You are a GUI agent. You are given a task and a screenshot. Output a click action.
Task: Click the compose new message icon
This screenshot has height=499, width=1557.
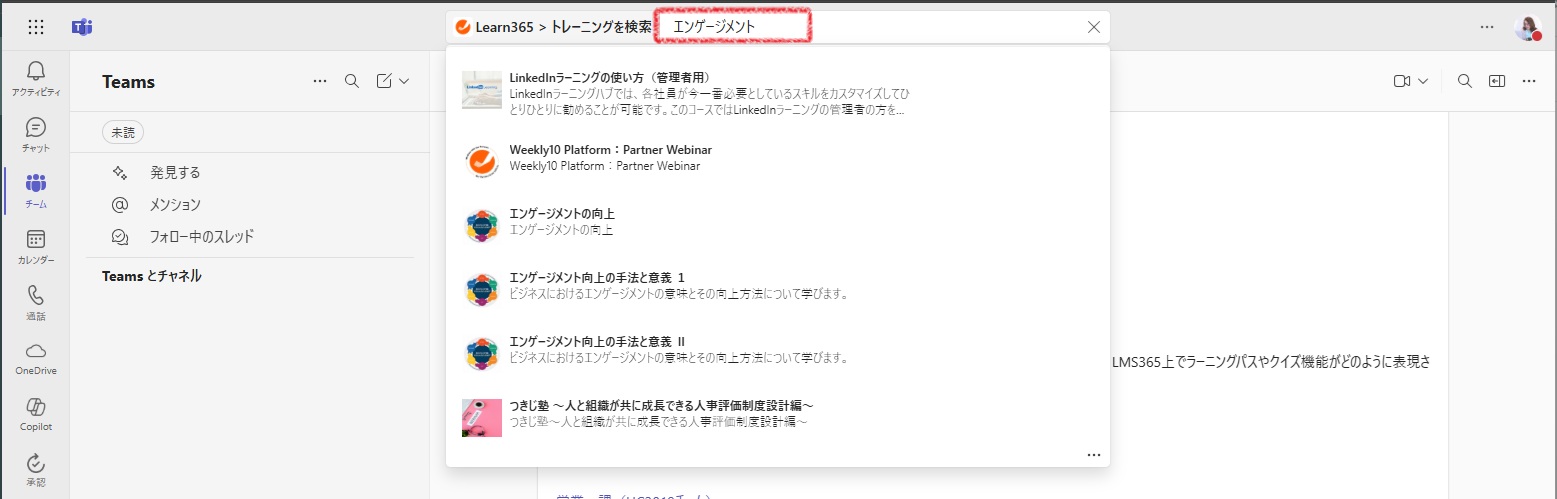[x=384, y=81]
